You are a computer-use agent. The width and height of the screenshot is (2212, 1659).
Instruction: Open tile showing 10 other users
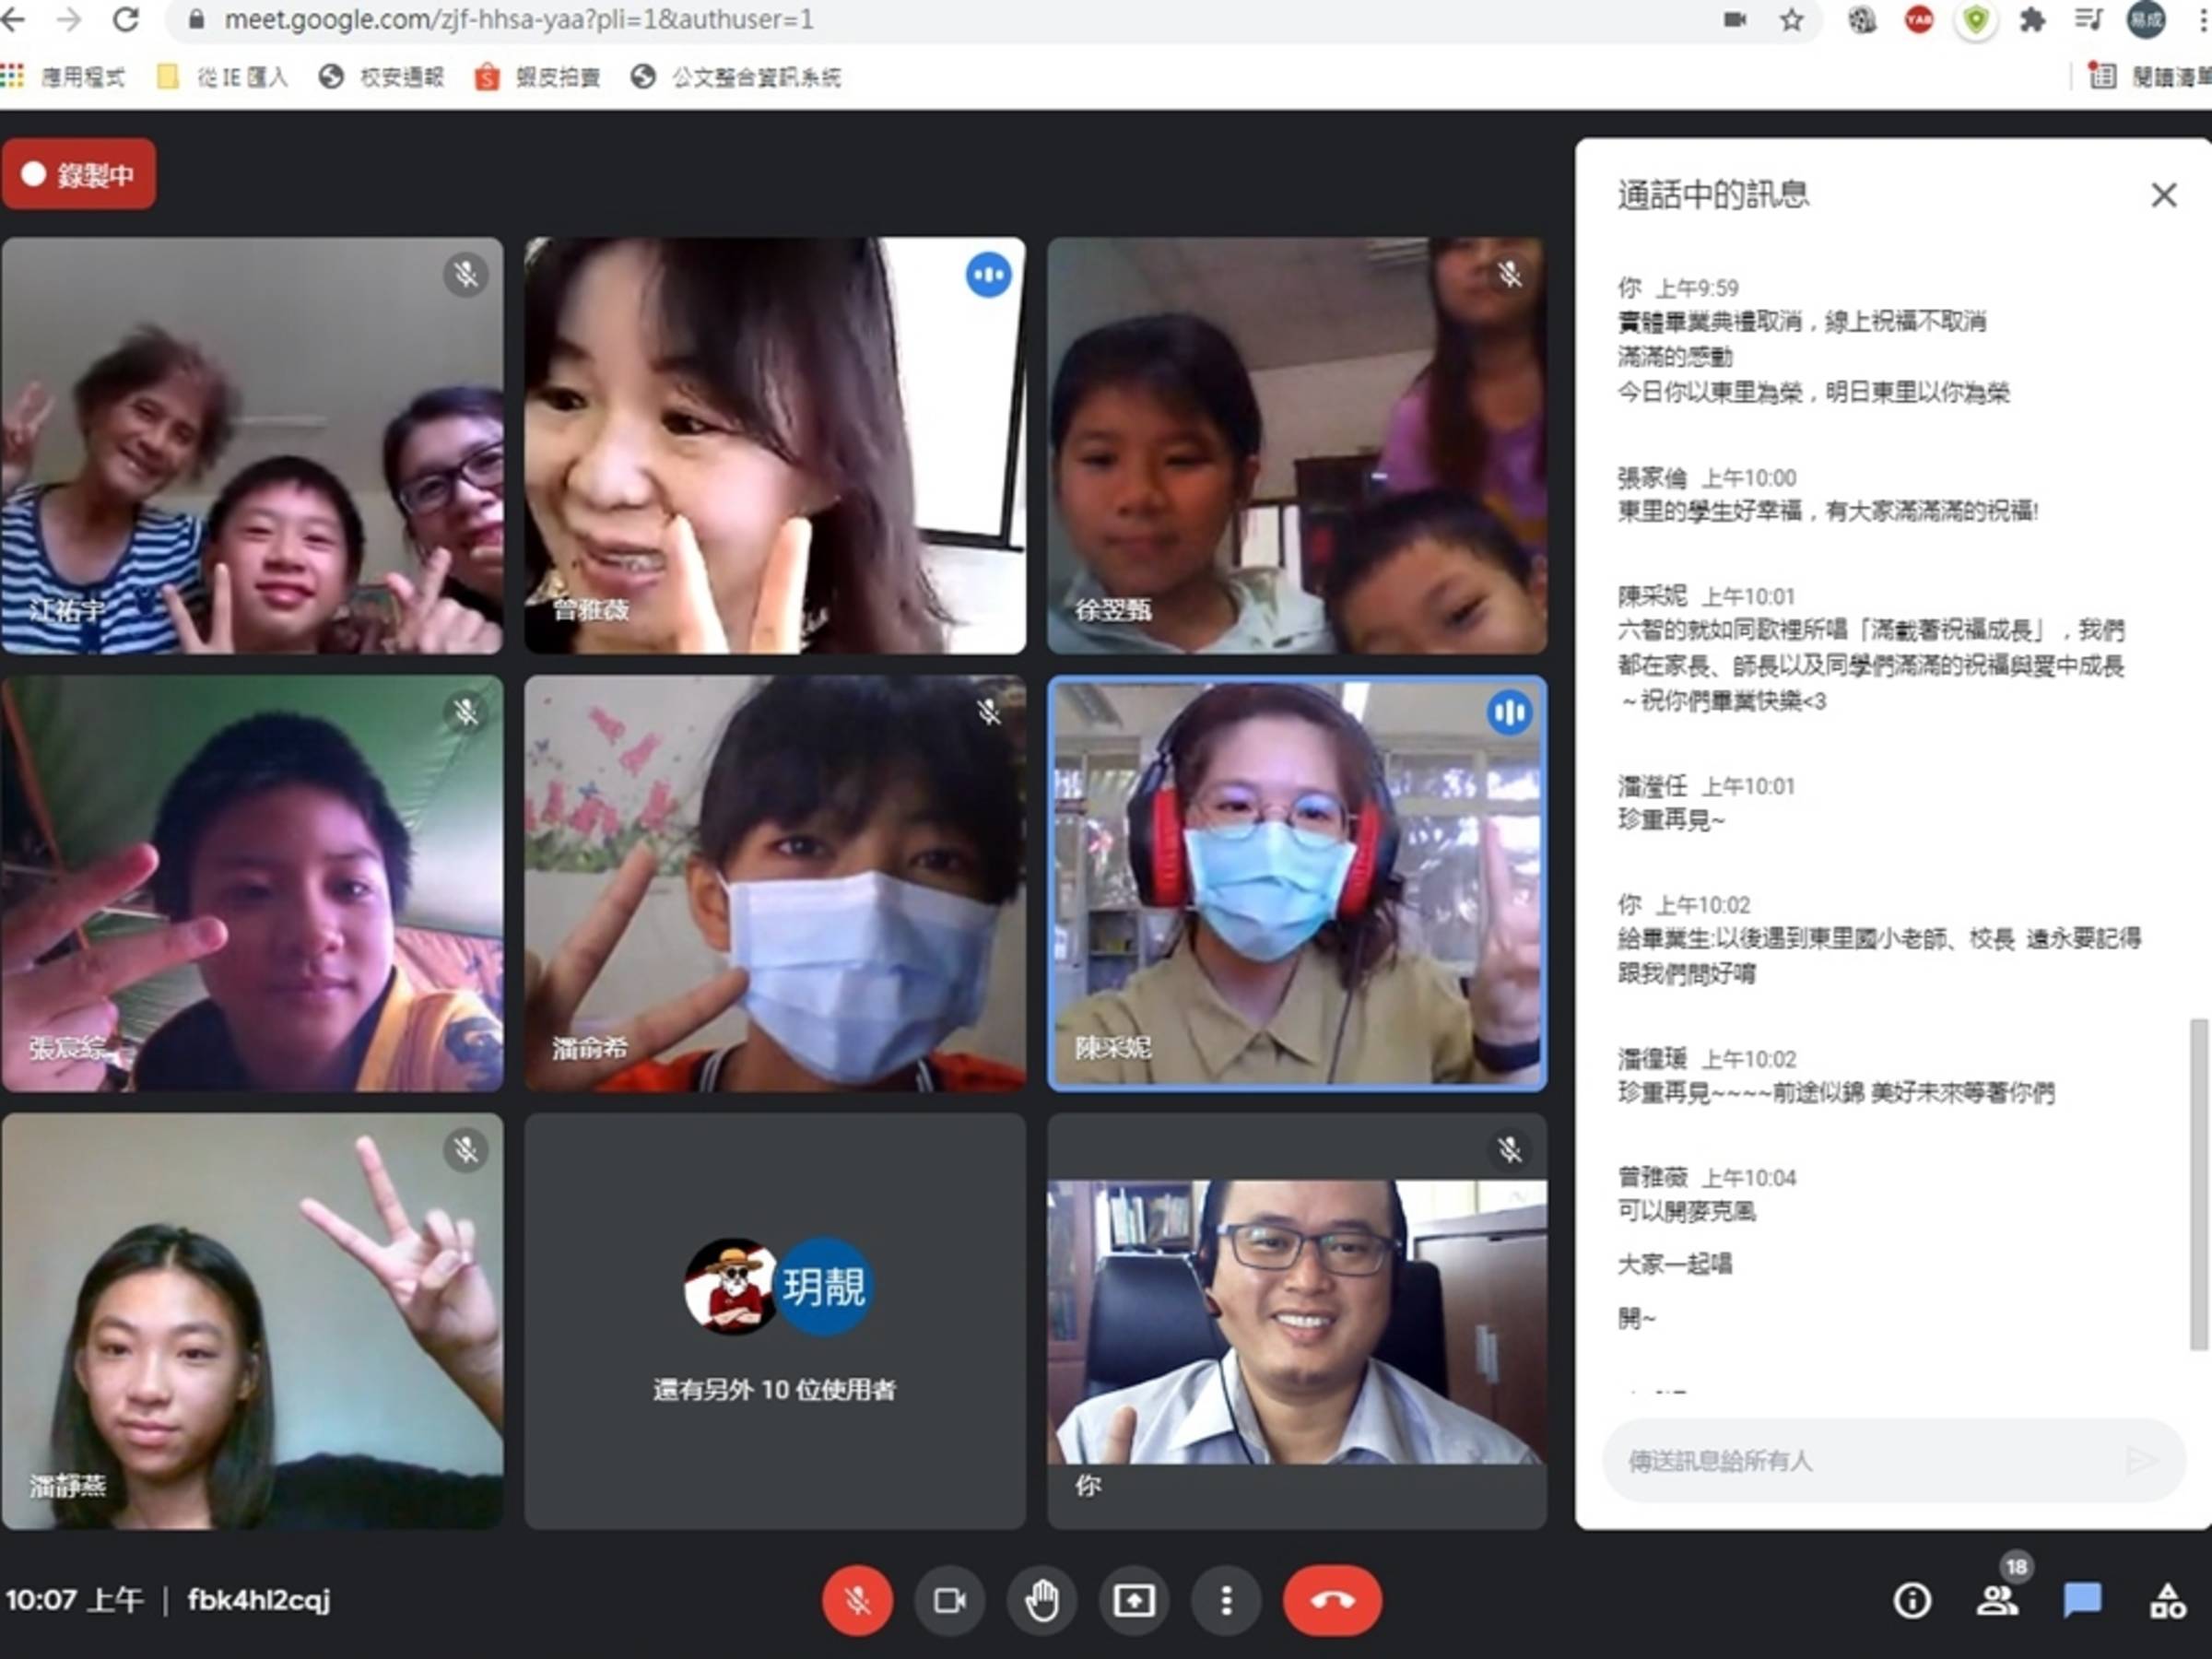tap(775, 1321)
